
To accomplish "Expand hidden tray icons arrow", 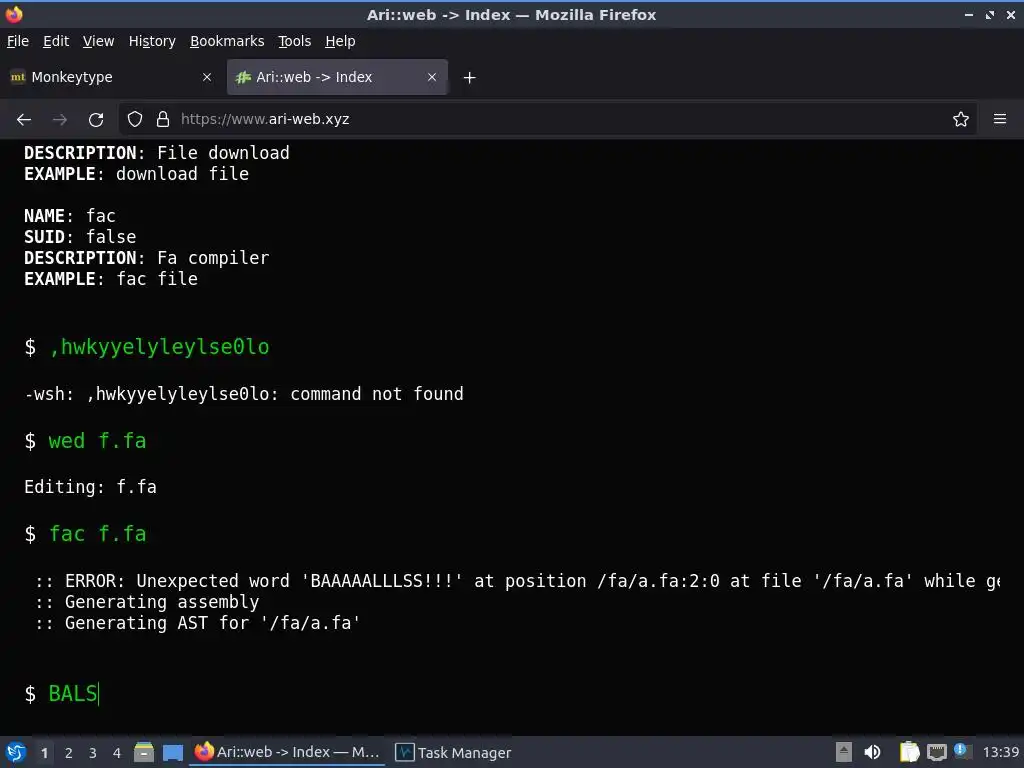I will 844,752.
